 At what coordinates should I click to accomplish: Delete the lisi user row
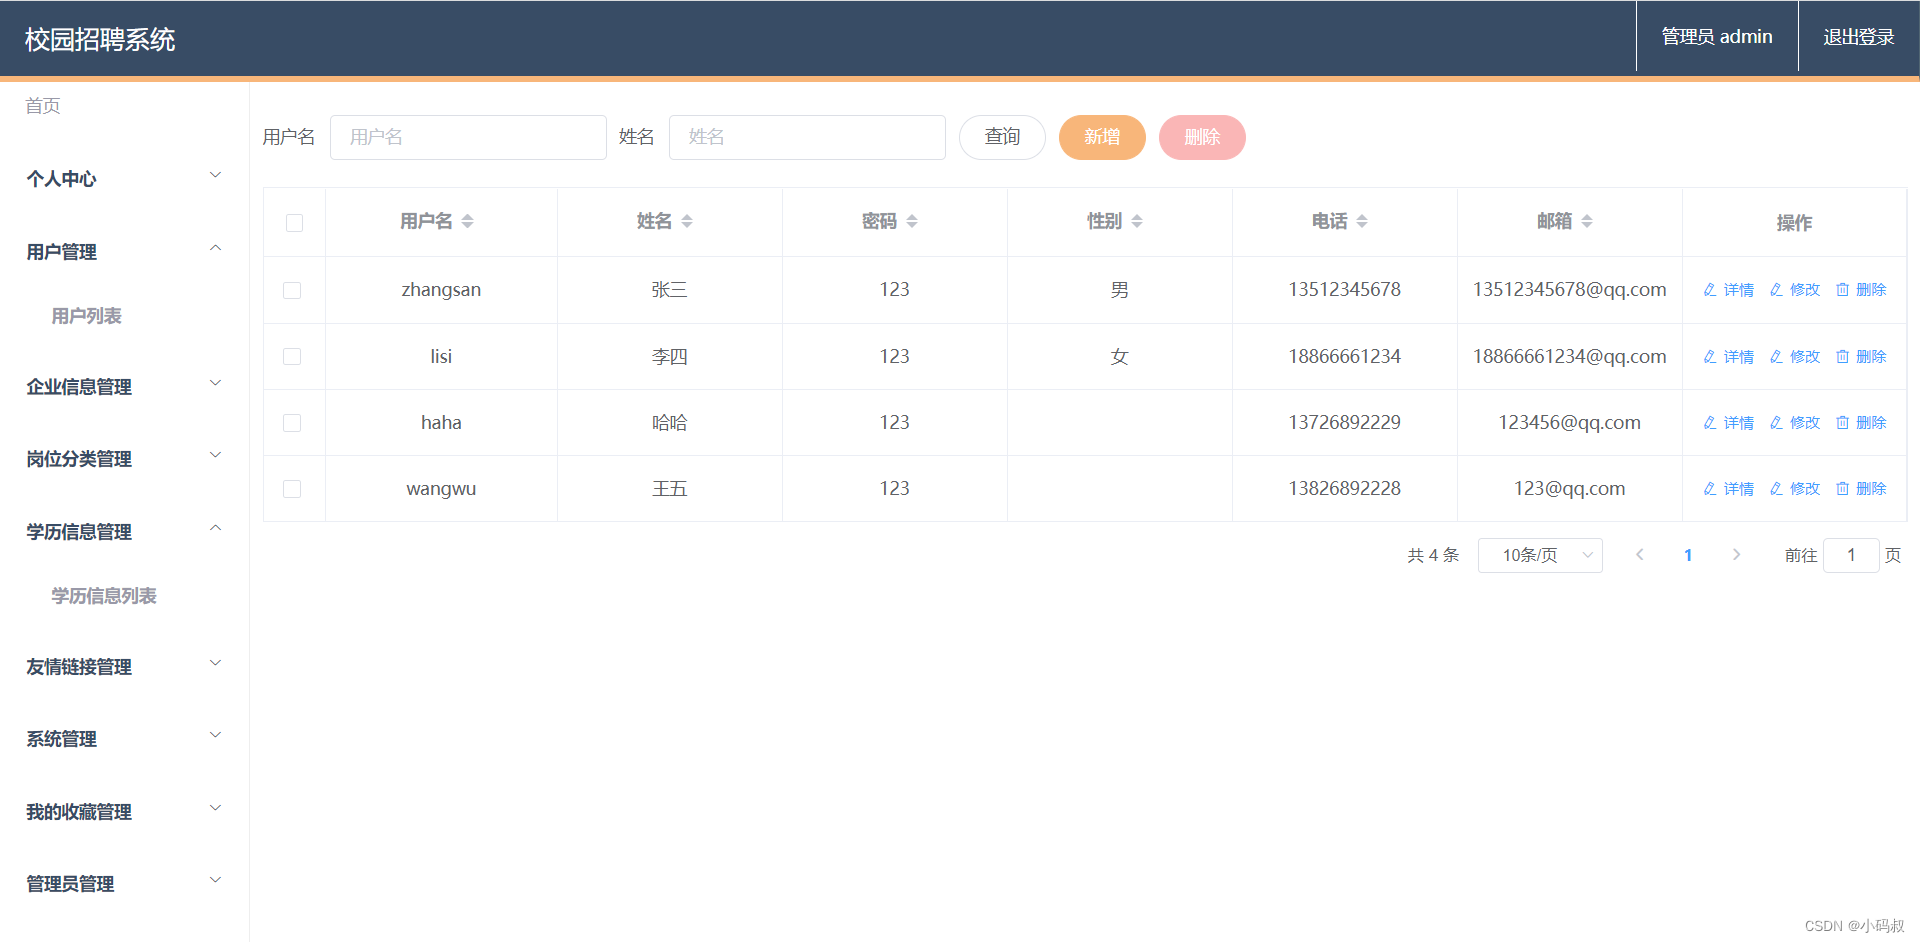(x=1861, y=357)
